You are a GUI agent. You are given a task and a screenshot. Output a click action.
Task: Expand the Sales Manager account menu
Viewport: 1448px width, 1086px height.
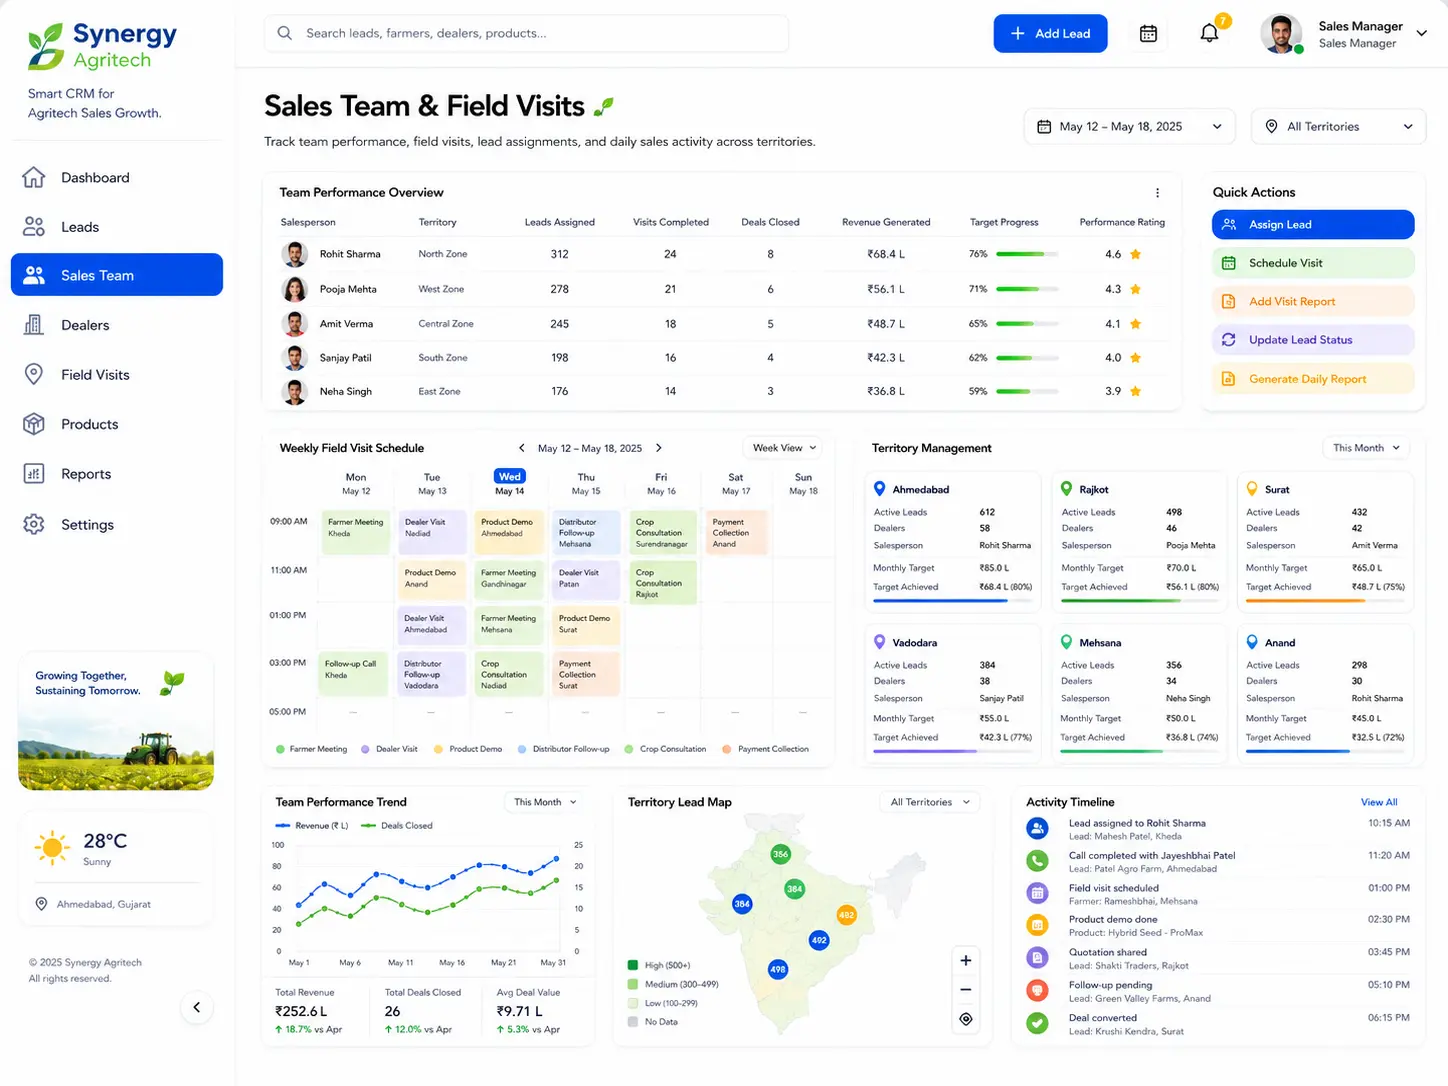1421,33
